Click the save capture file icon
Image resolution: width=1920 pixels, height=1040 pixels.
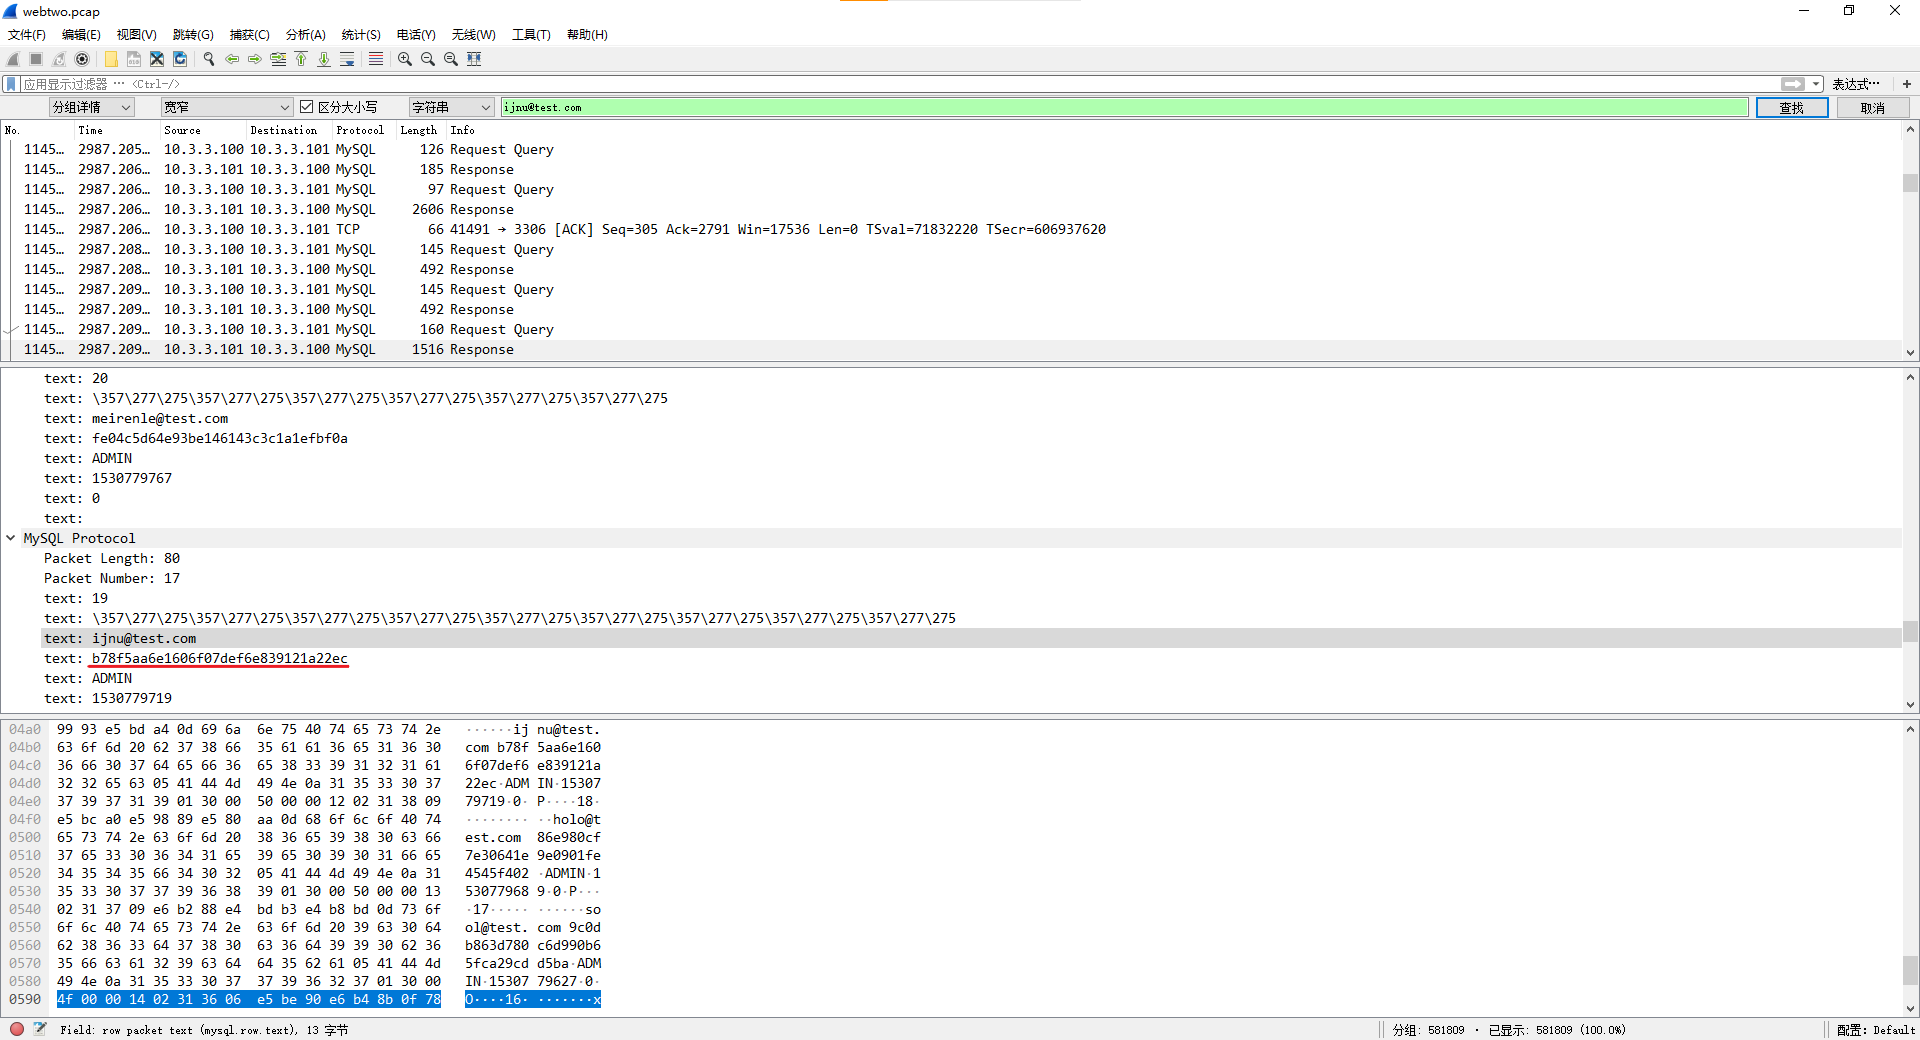(134, 59)
